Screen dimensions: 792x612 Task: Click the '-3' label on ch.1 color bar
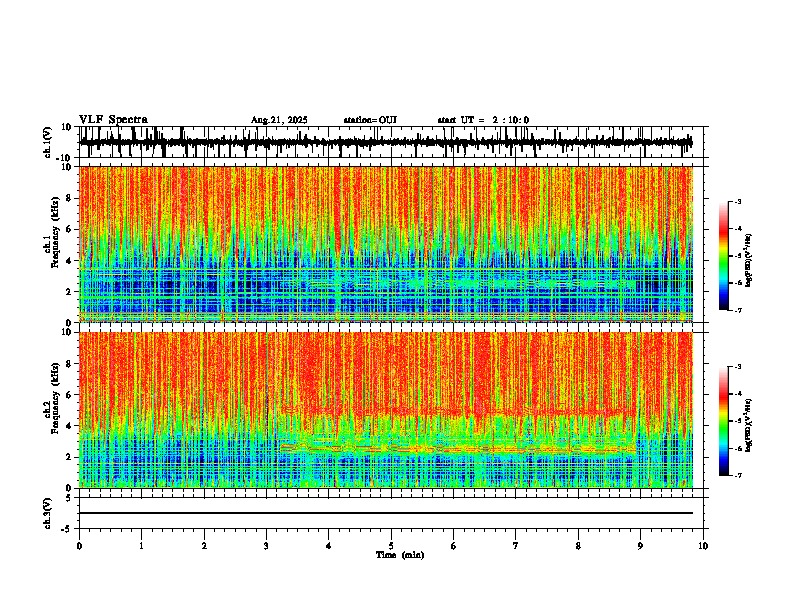[x=738, y=201]
